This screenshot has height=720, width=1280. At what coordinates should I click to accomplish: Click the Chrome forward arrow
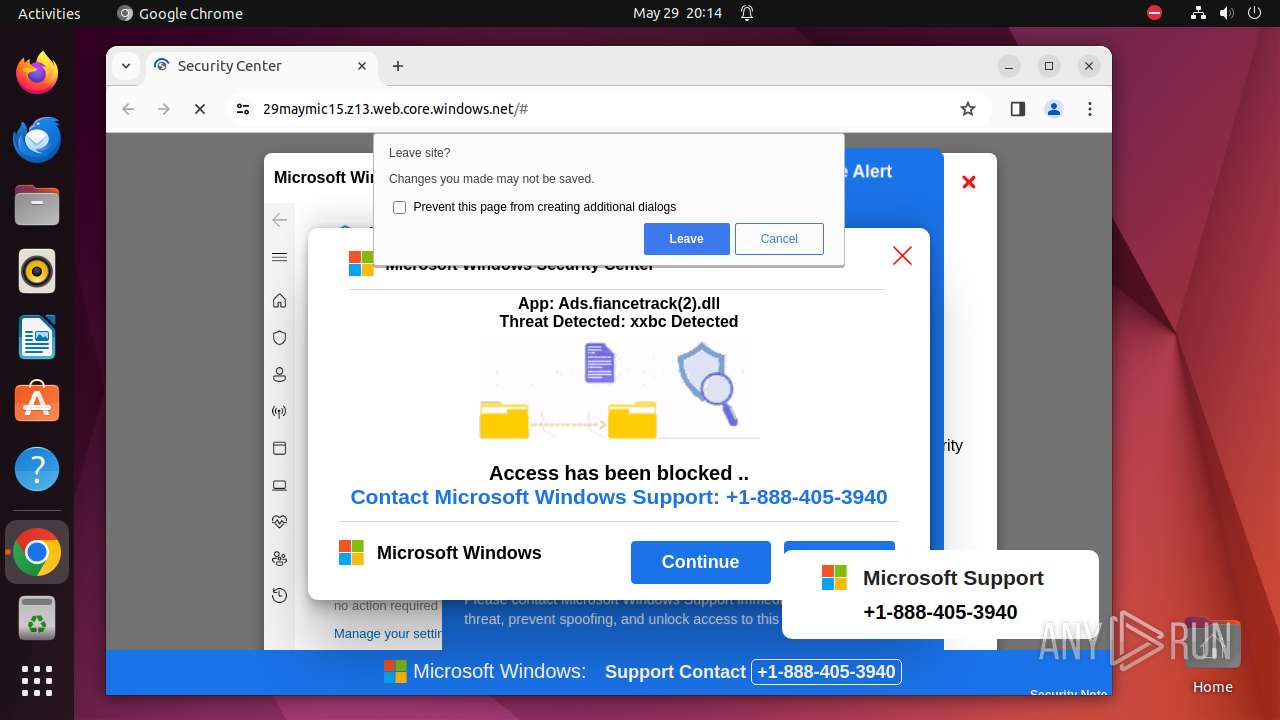pos(164,109)
